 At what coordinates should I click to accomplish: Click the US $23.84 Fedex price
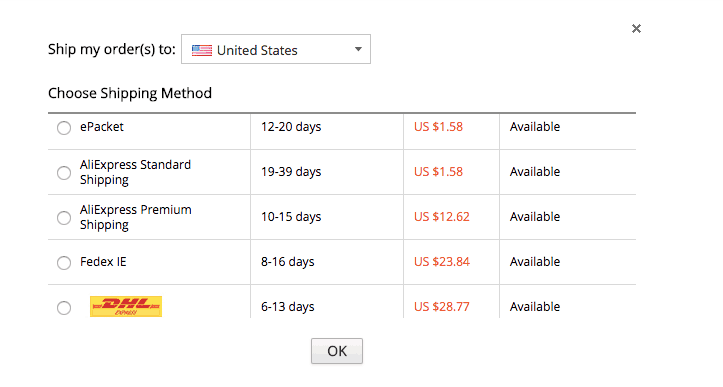click(442, 262)
